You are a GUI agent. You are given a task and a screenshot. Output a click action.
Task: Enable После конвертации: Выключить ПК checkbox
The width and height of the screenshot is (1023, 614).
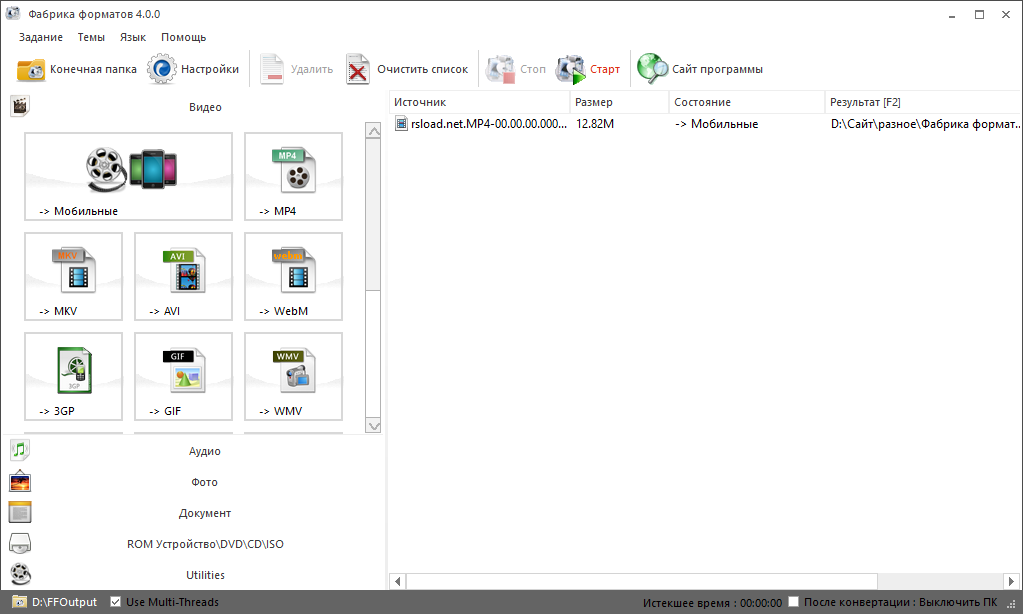point(793,602)
